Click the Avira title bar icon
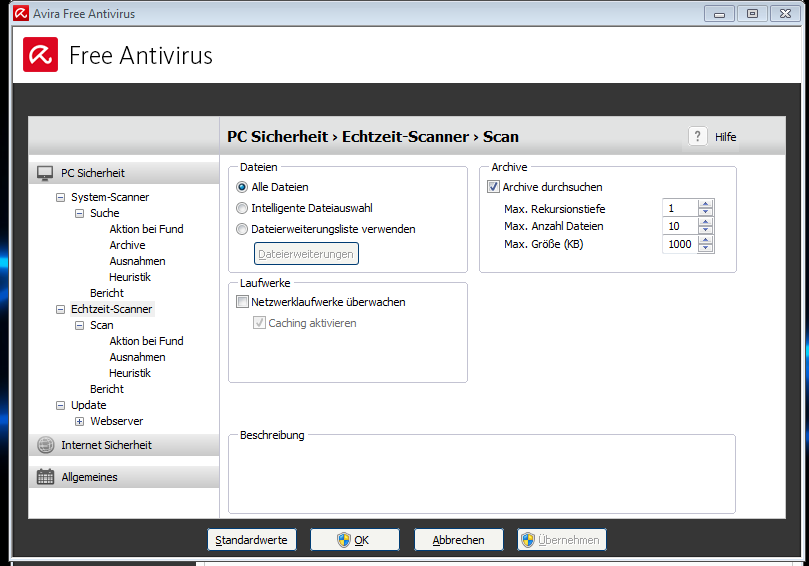Viewport: 809px width, 566px height. pos(21,13)
